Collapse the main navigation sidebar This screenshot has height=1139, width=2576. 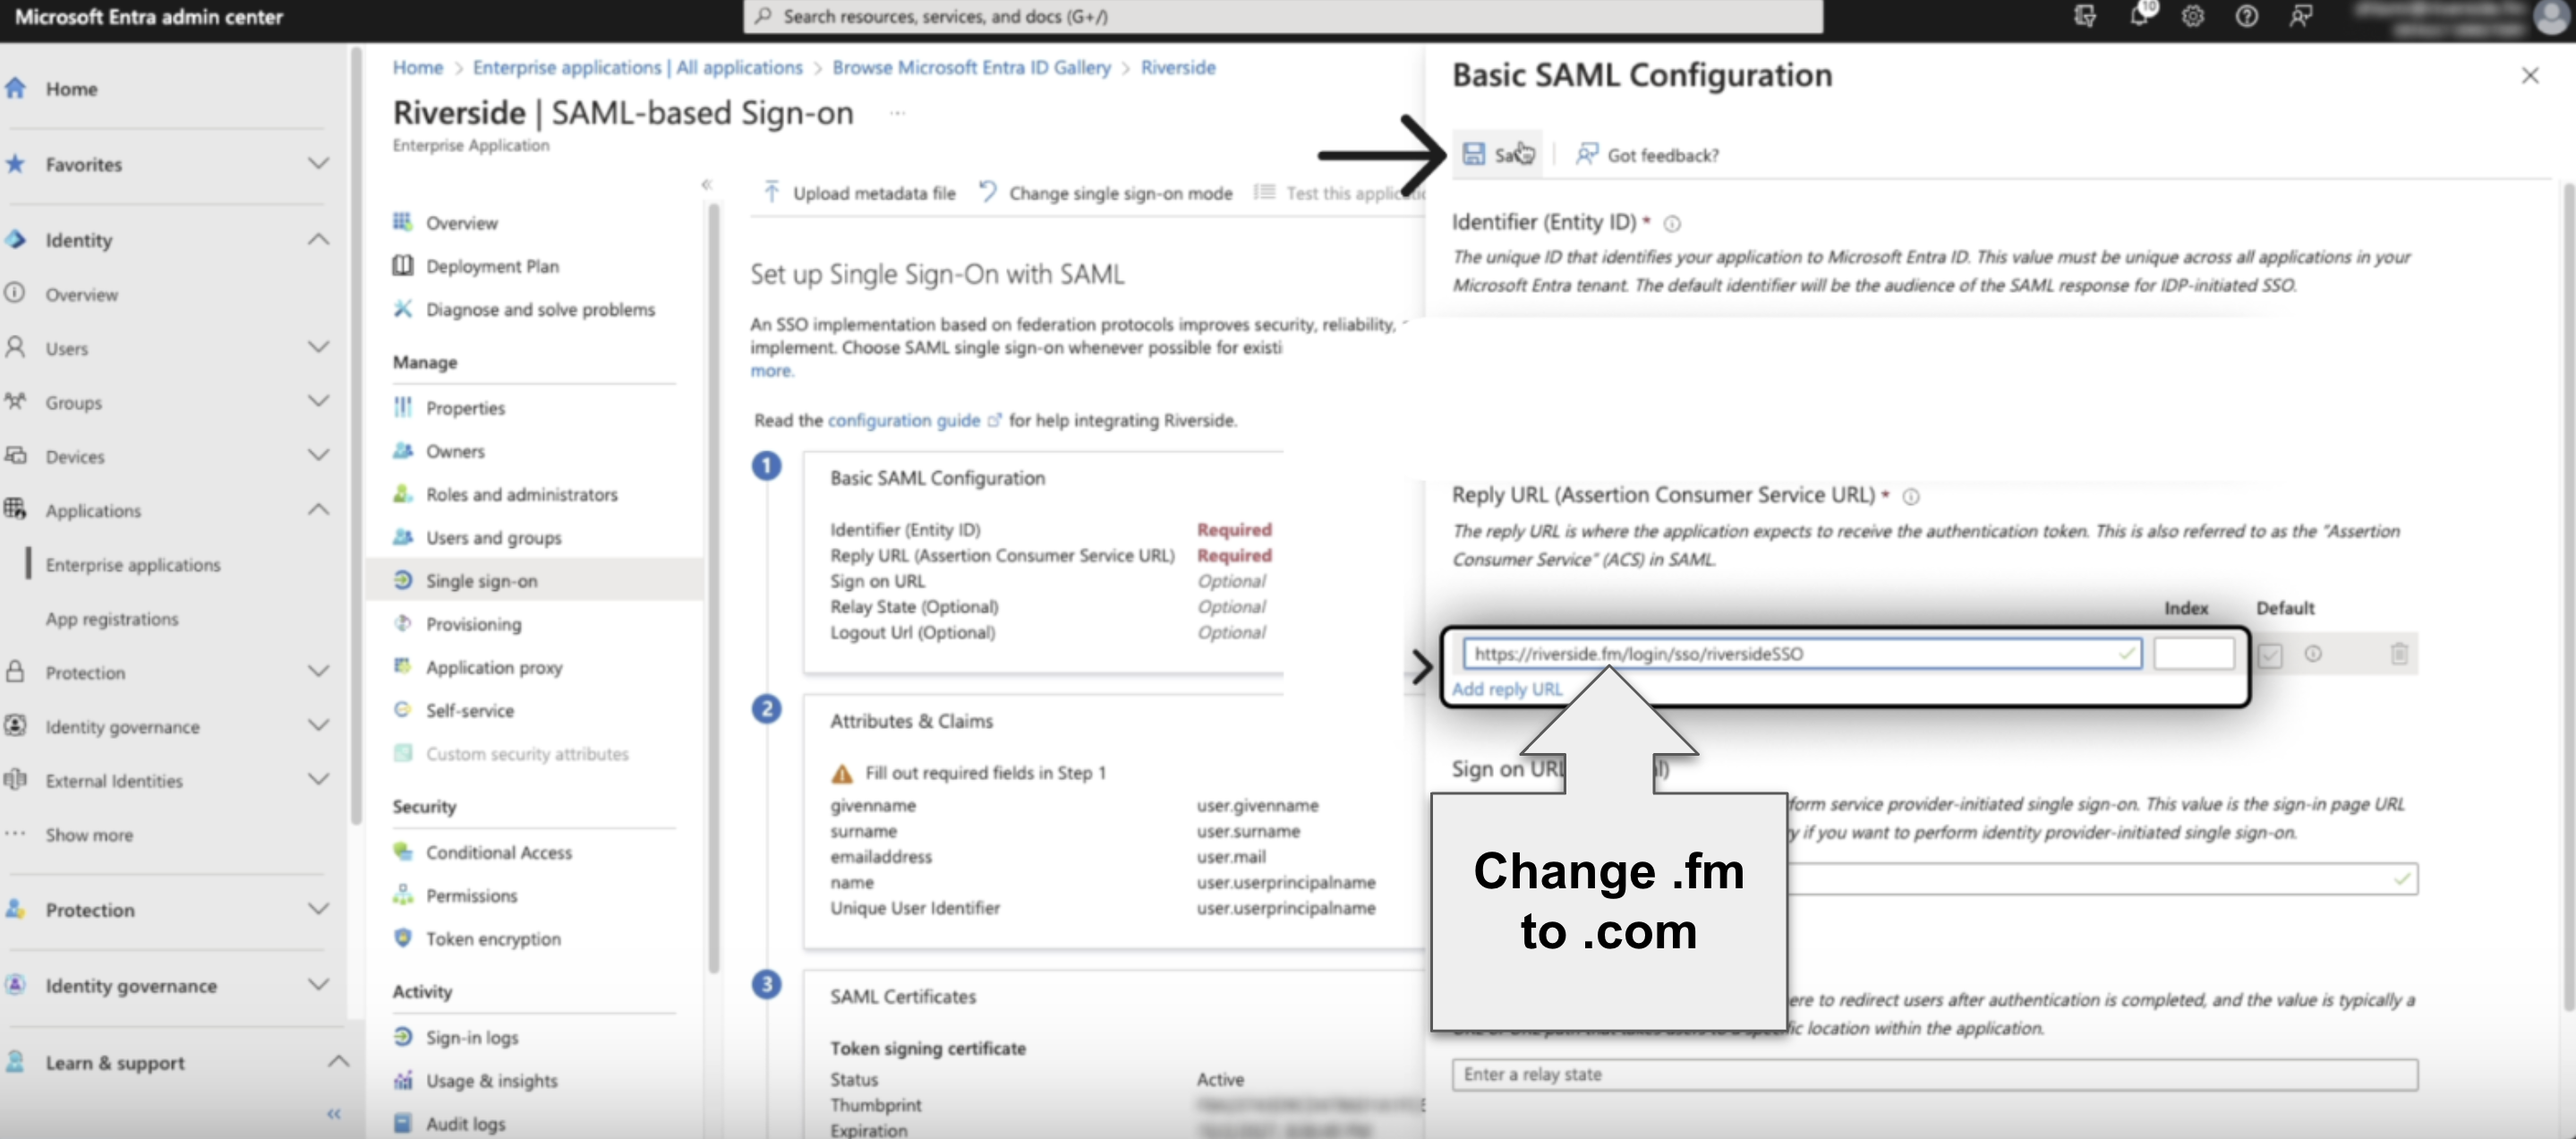(x=333, y=1113)
